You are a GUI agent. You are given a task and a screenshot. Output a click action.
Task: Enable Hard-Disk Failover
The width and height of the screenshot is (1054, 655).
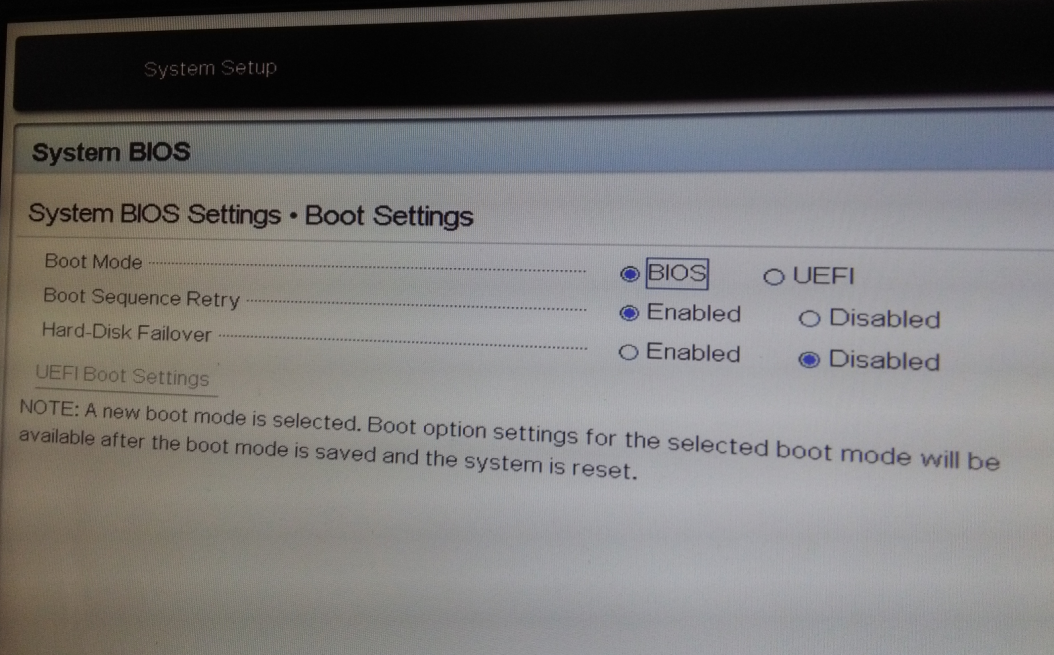[x=628, y=352]
